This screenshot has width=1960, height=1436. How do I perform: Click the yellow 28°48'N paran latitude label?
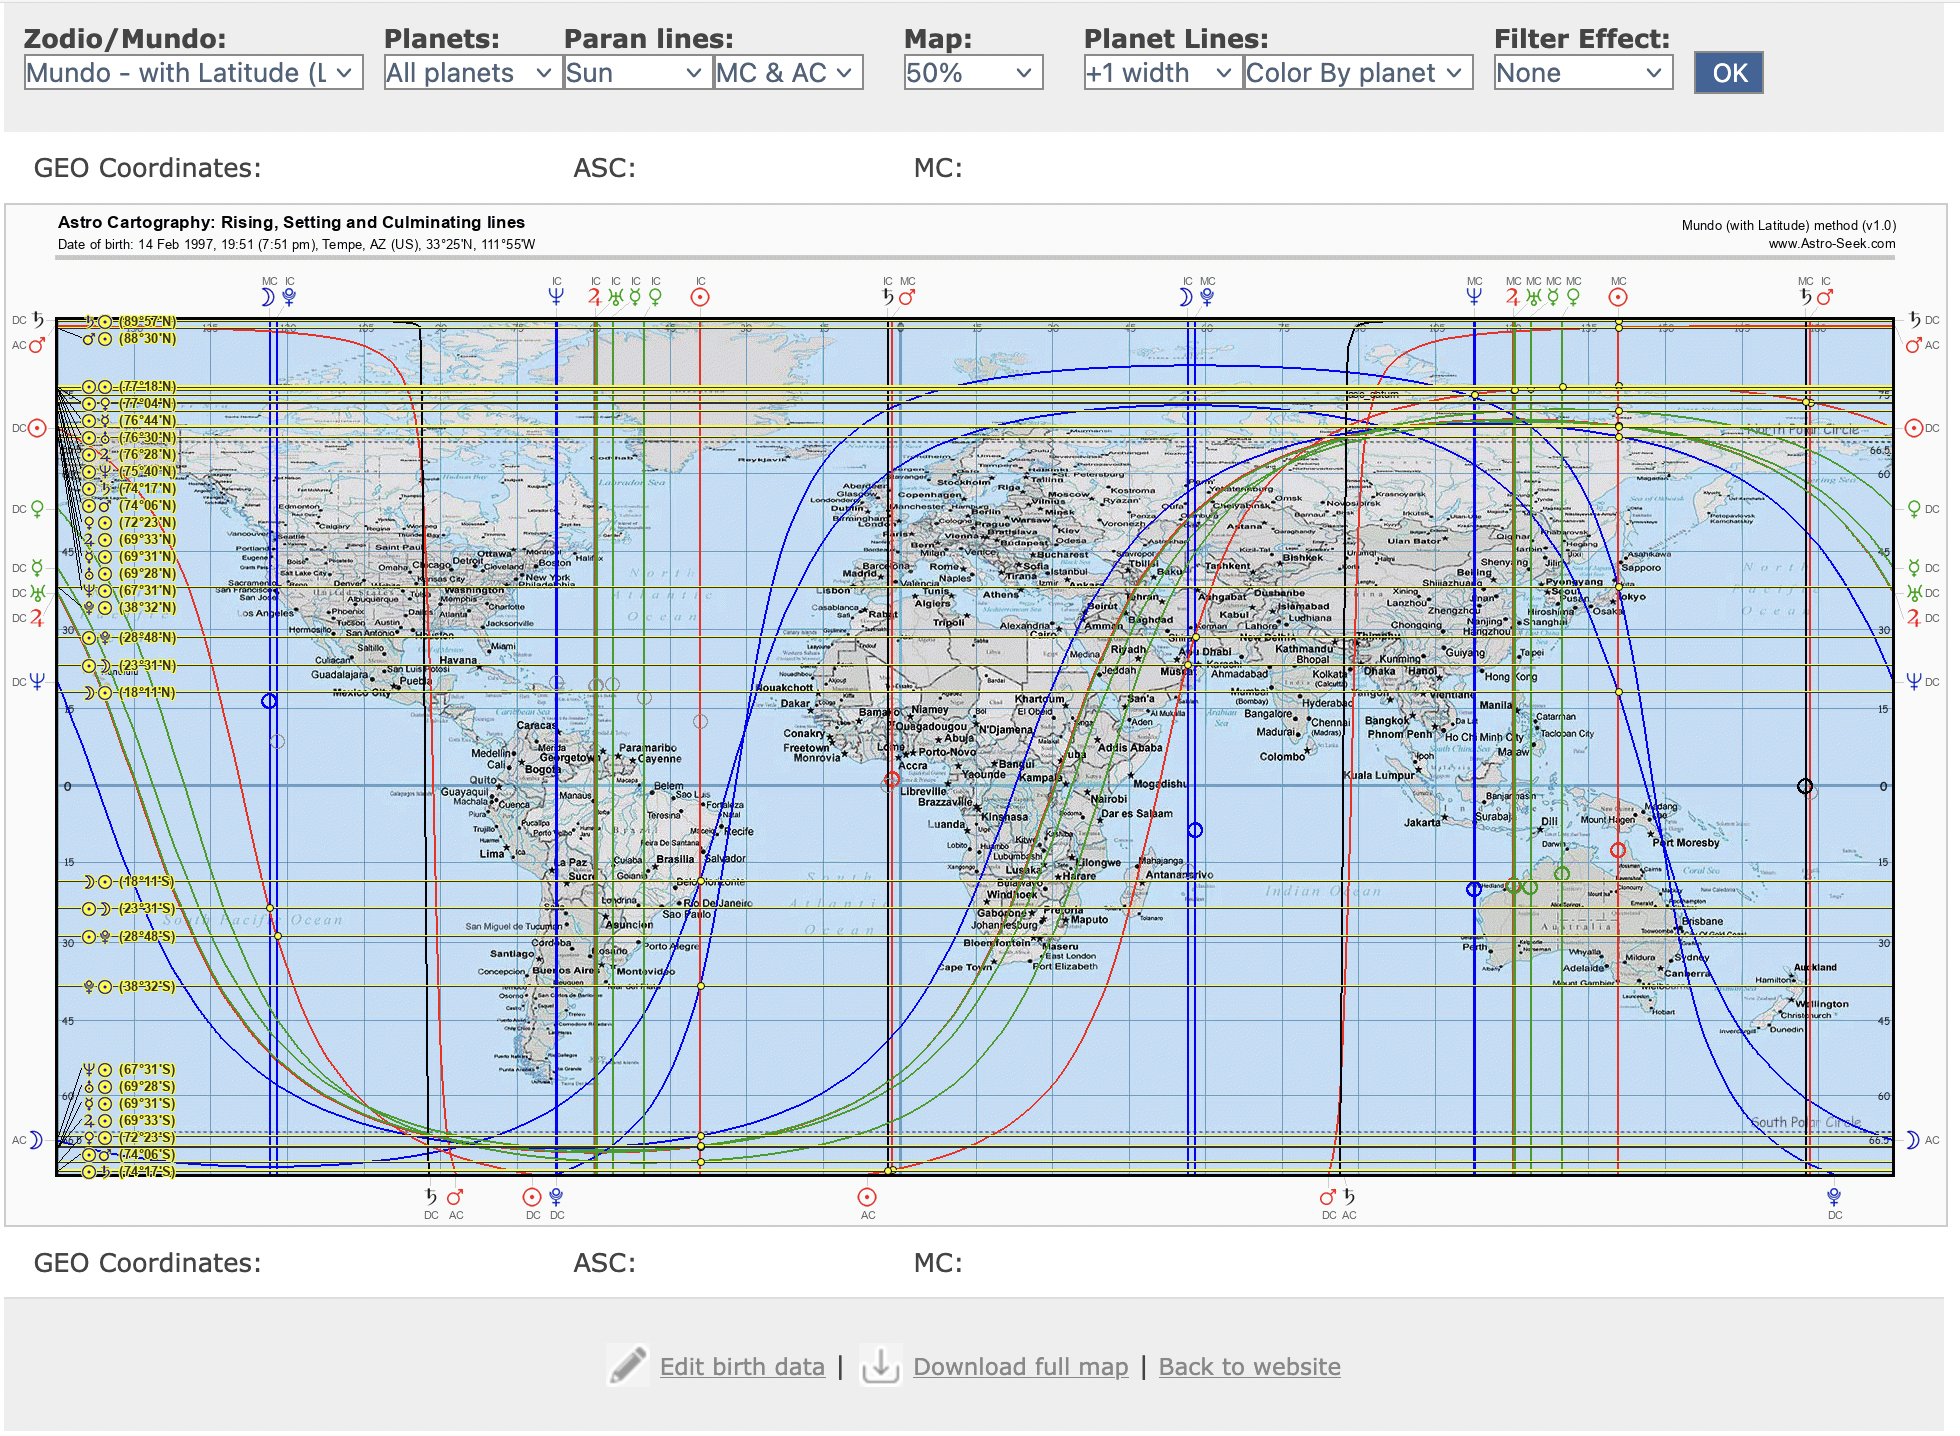[147, 637]
